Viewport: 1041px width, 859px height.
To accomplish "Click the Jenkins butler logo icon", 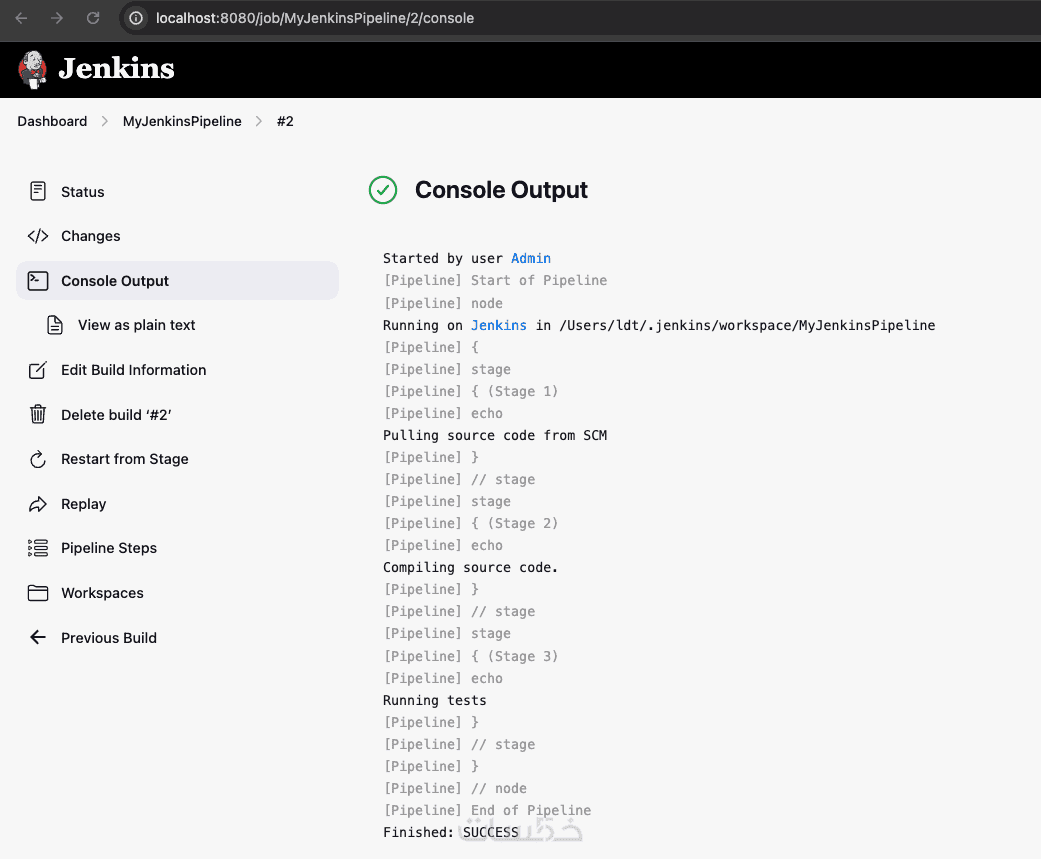I will pyautogui.click(x=32, y=68).
